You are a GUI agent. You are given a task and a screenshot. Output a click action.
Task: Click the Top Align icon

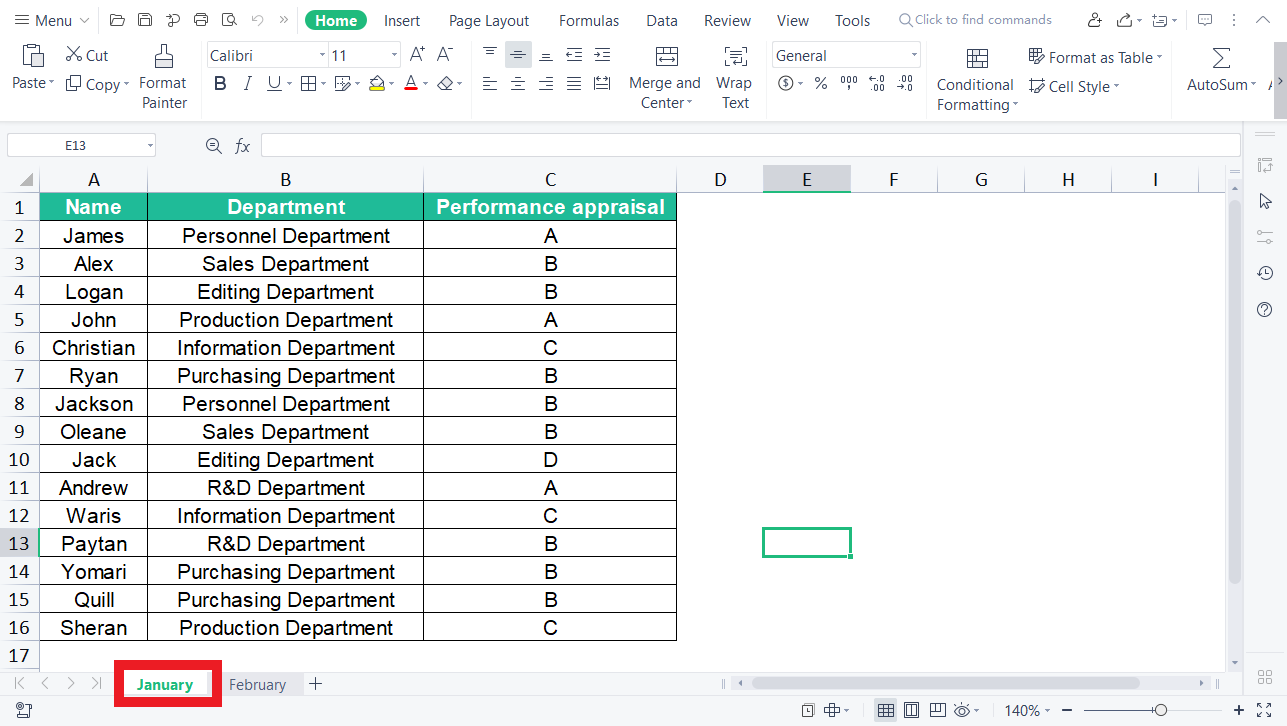coord(490,55)
